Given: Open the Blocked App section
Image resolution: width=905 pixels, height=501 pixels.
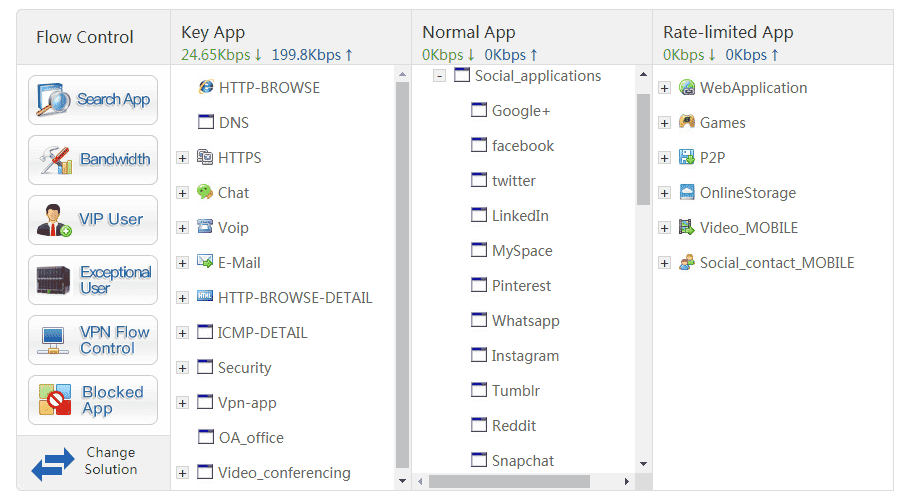Looking at the screenshot, I should [x=93, y=400].
